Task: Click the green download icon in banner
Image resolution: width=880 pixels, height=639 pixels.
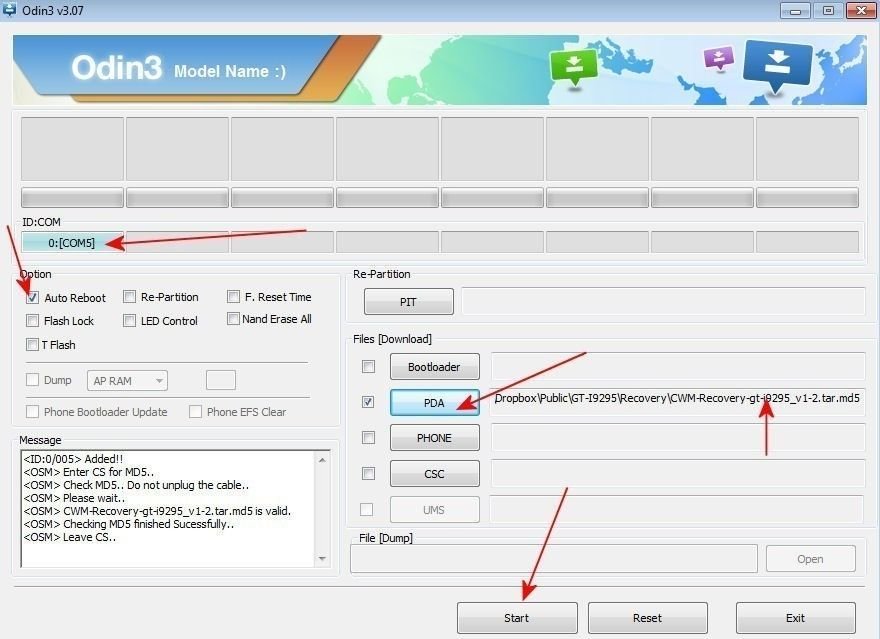Action: [573, 67]
